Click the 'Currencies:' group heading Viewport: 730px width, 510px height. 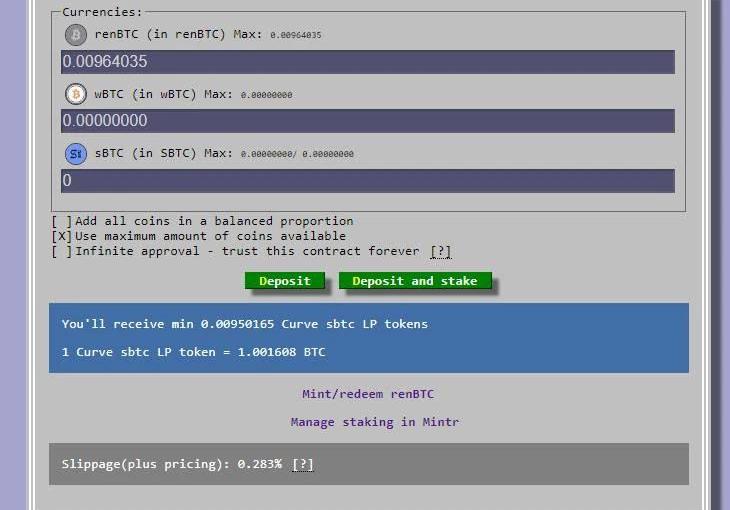(x=102, y=12)
